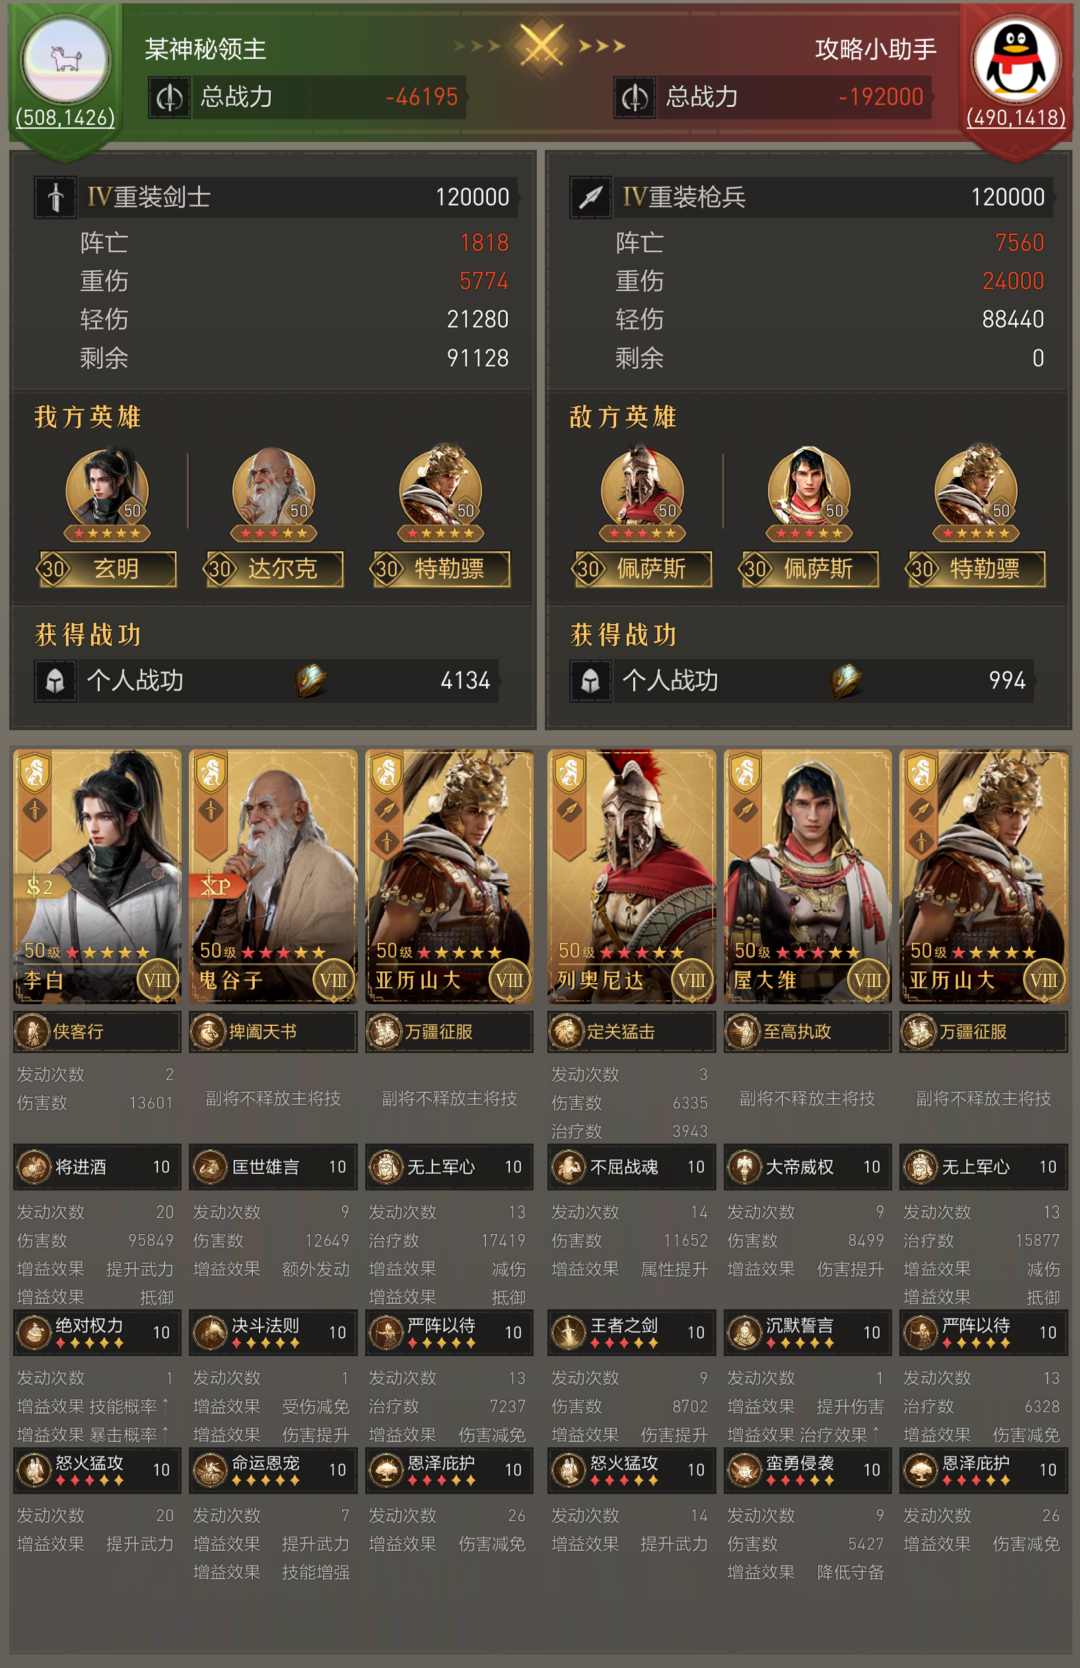Open 某神秘领主 player avatar
This screenshot has width=1080, height=1668.
(66, 58)
